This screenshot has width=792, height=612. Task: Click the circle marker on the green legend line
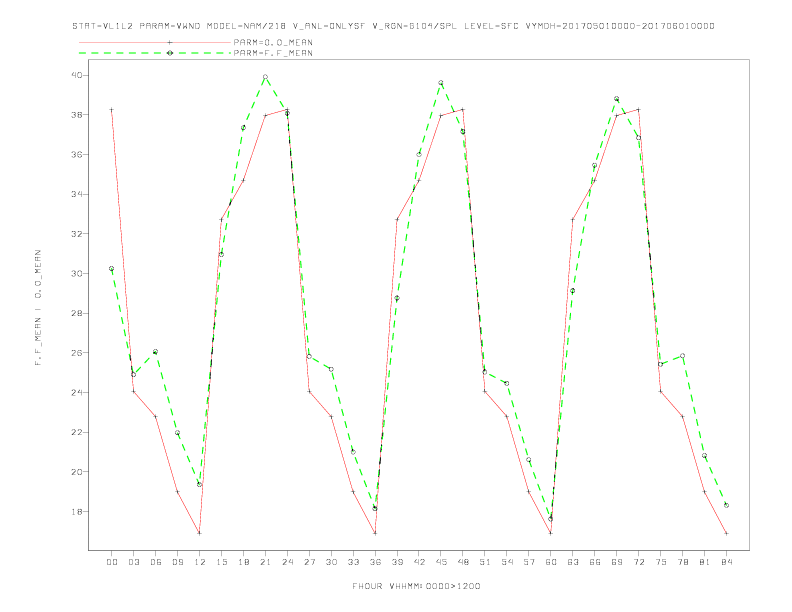coord(170,53)
